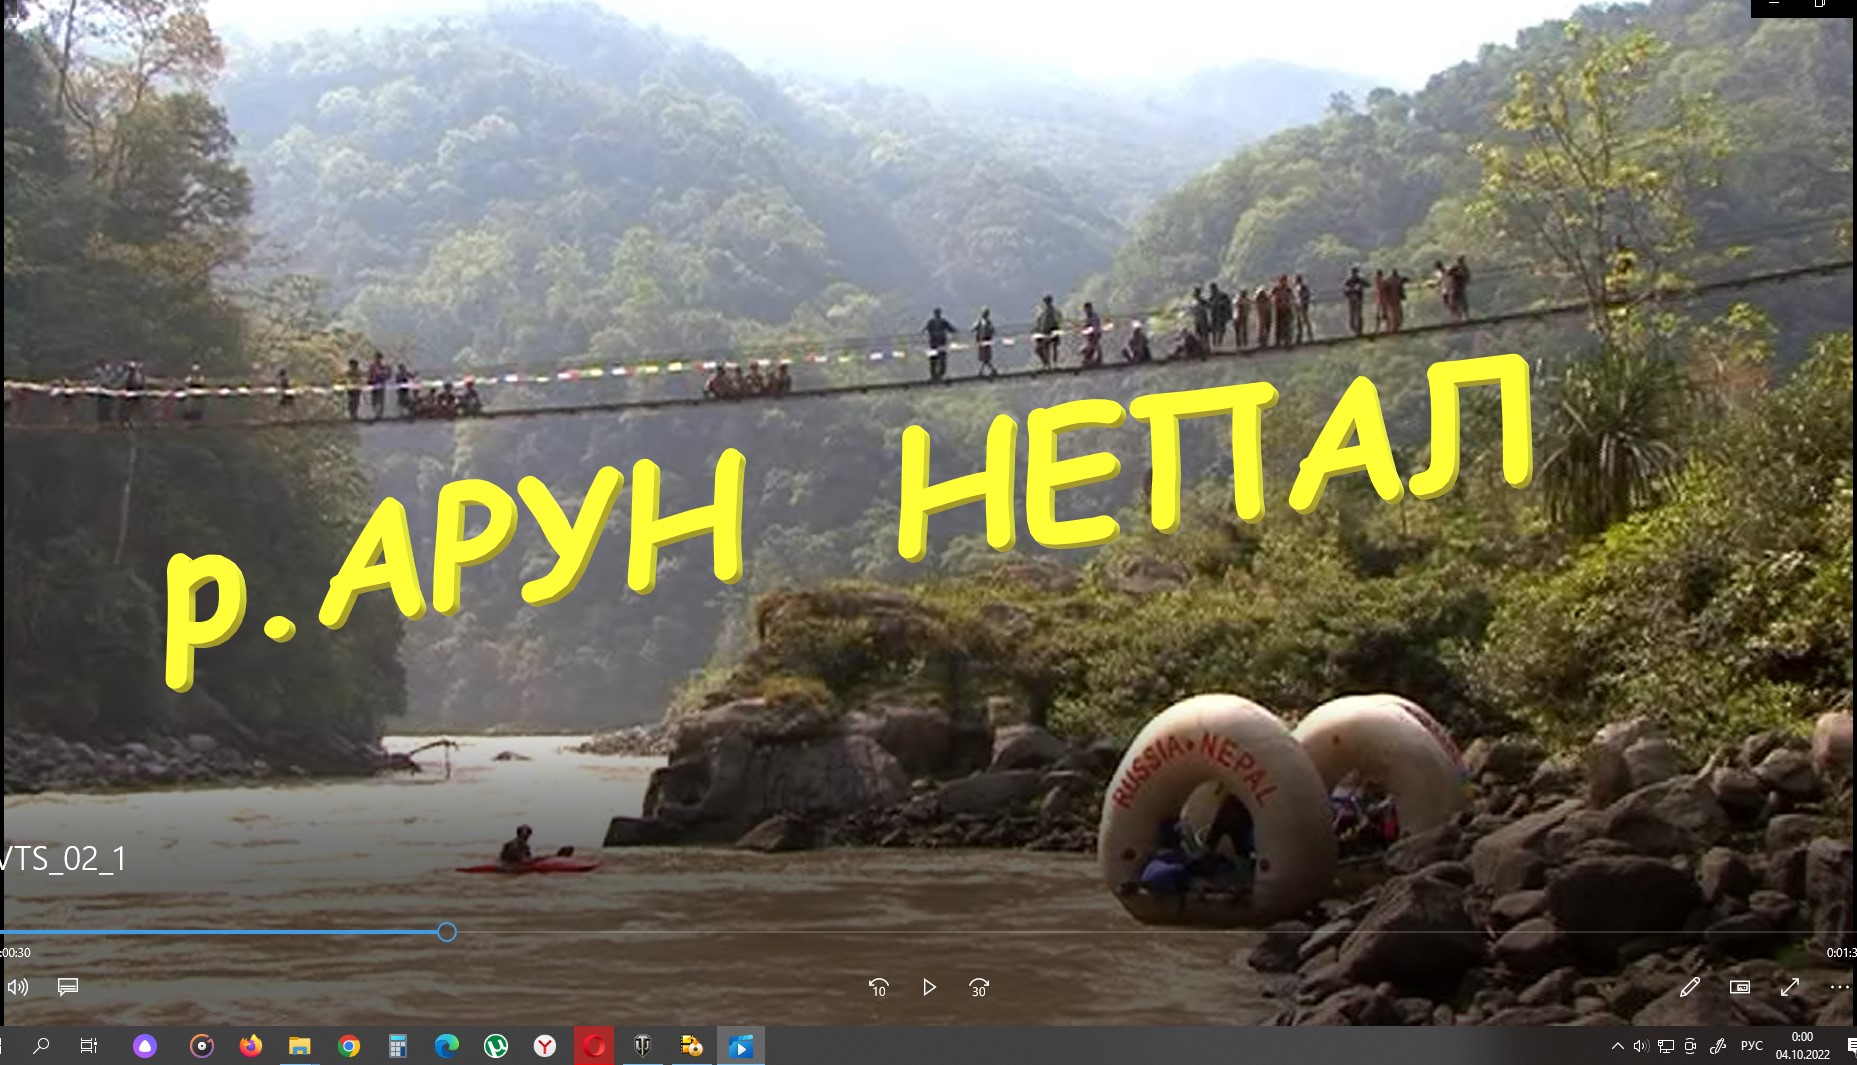Expand the three-dots more options menu
Image resolution: width=1857 pixels, height=1065 pixels.
[x=1839, y=987]
